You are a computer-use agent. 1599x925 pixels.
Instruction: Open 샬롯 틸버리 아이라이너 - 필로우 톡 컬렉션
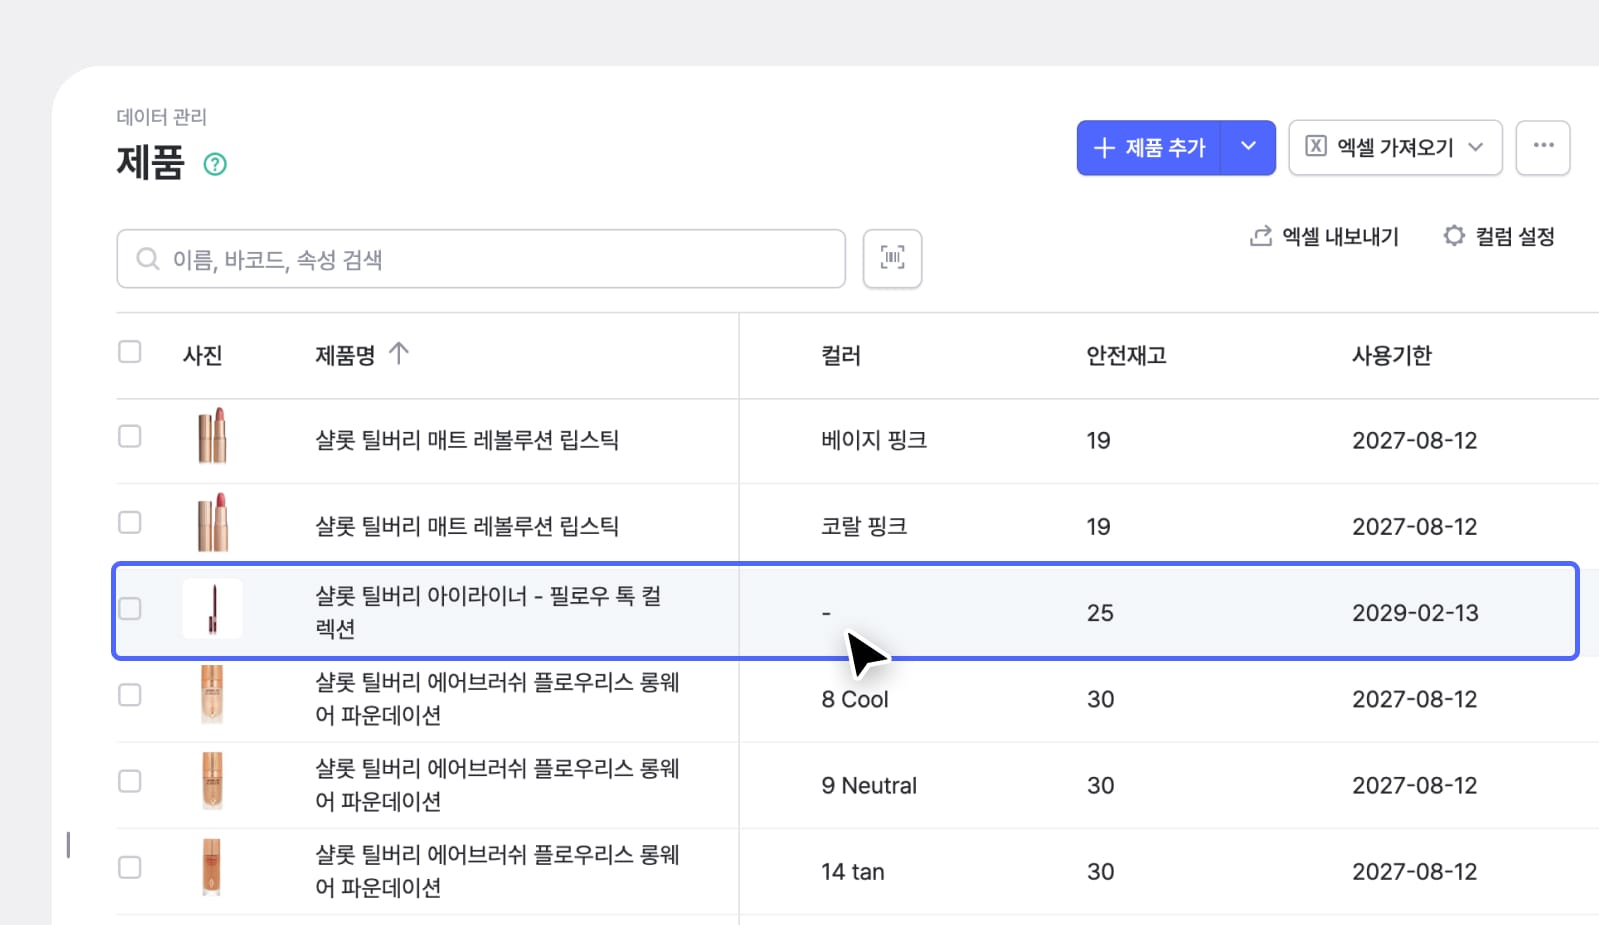(488, 612)
